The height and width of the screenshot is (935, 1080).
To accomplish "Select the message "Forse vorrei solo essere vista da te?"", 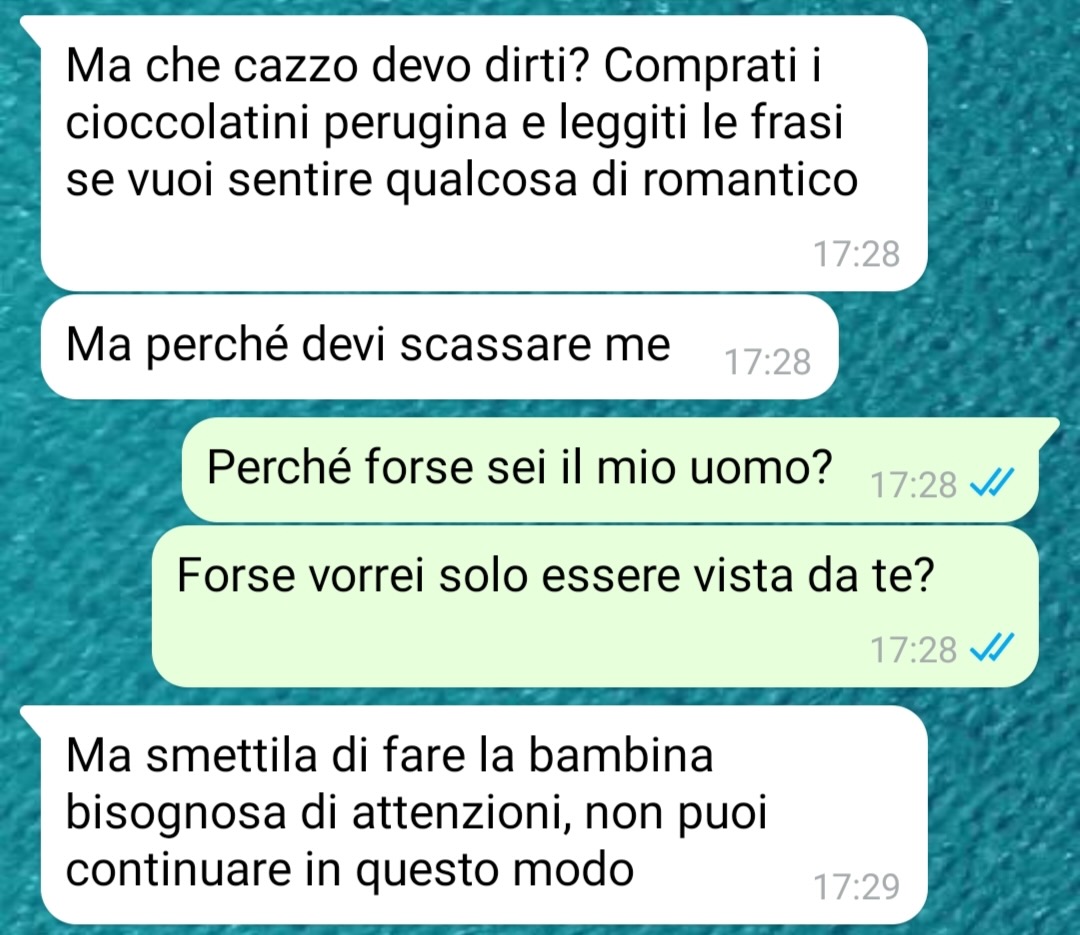I will click(x=595, y=606).
